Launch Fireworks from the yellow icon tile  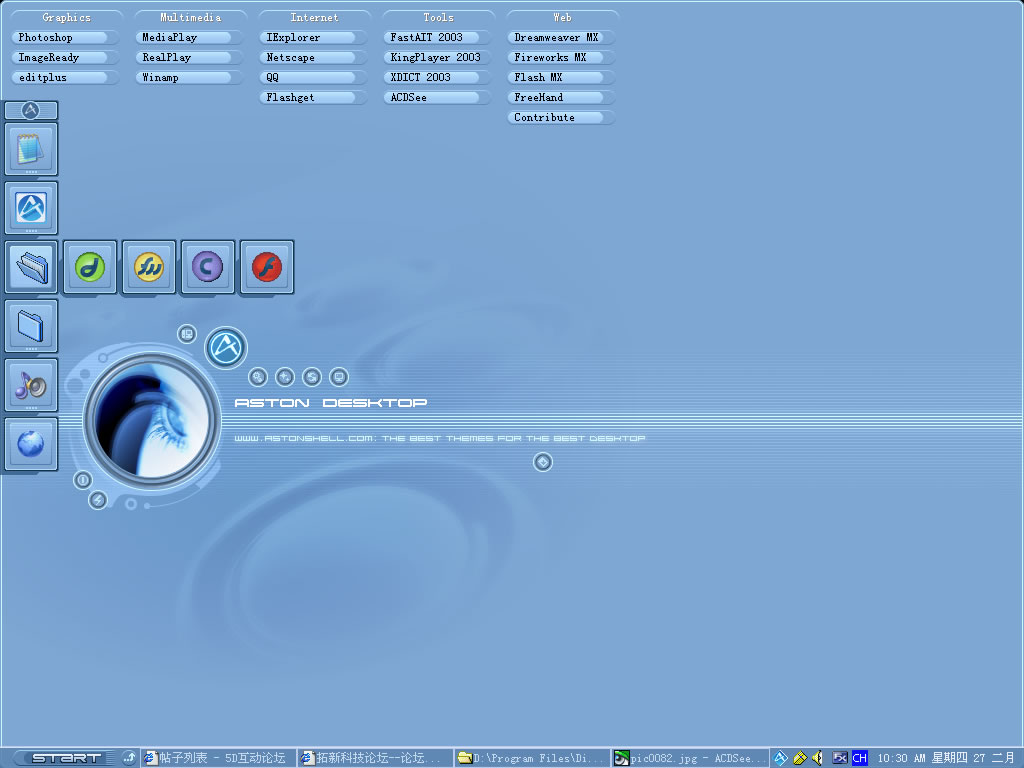click(x=149, y=266)
